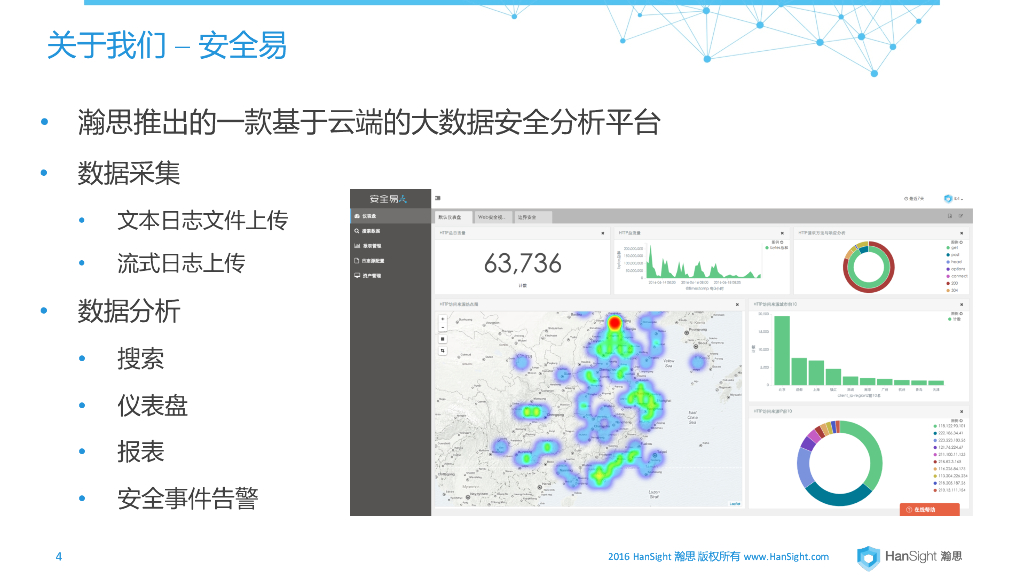
Task: Zoom in on the heat map
Action: (x=443, y=320)
